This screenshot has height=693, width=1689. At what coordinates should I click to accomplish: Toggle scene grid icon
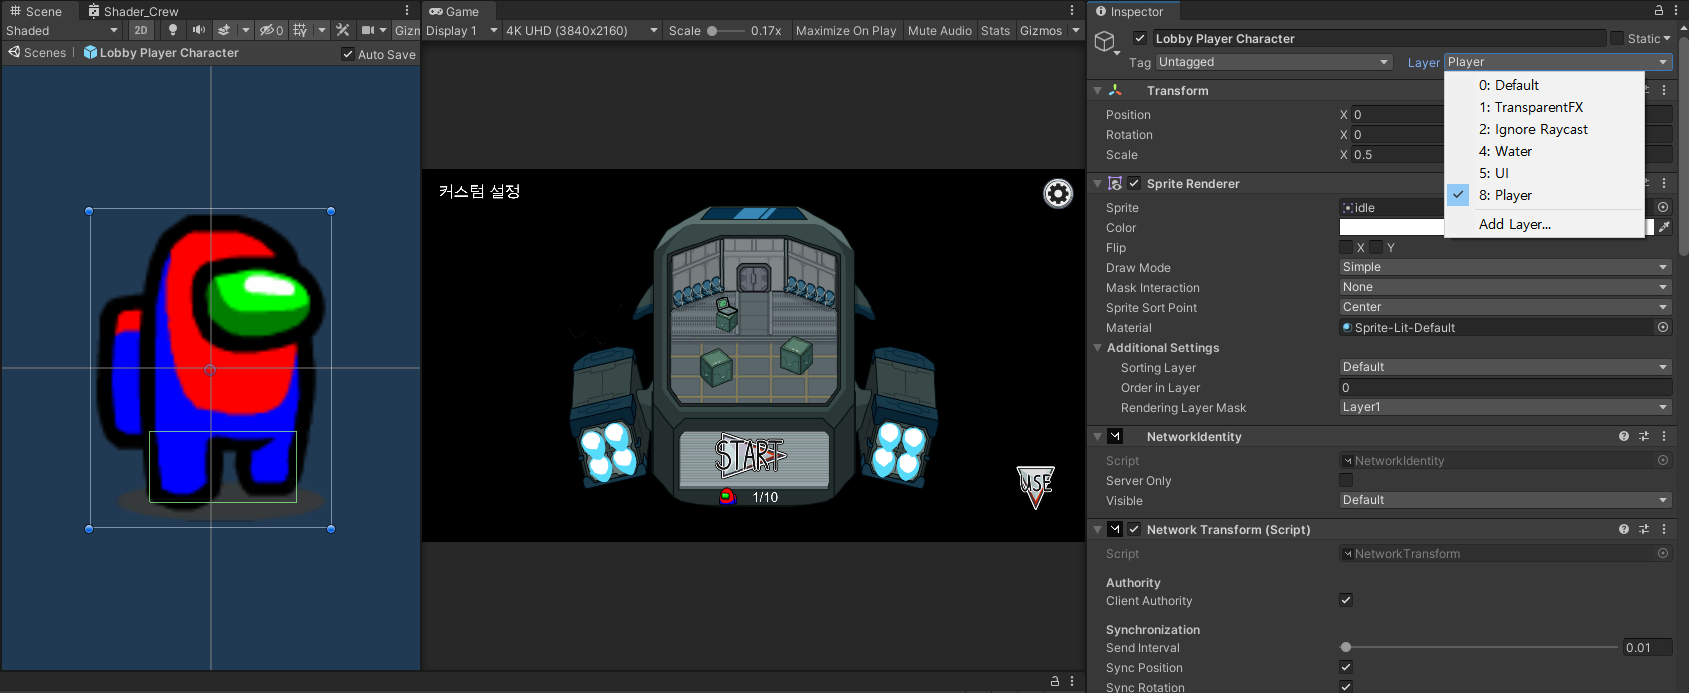pyautogui.click(x=300, y=30)
